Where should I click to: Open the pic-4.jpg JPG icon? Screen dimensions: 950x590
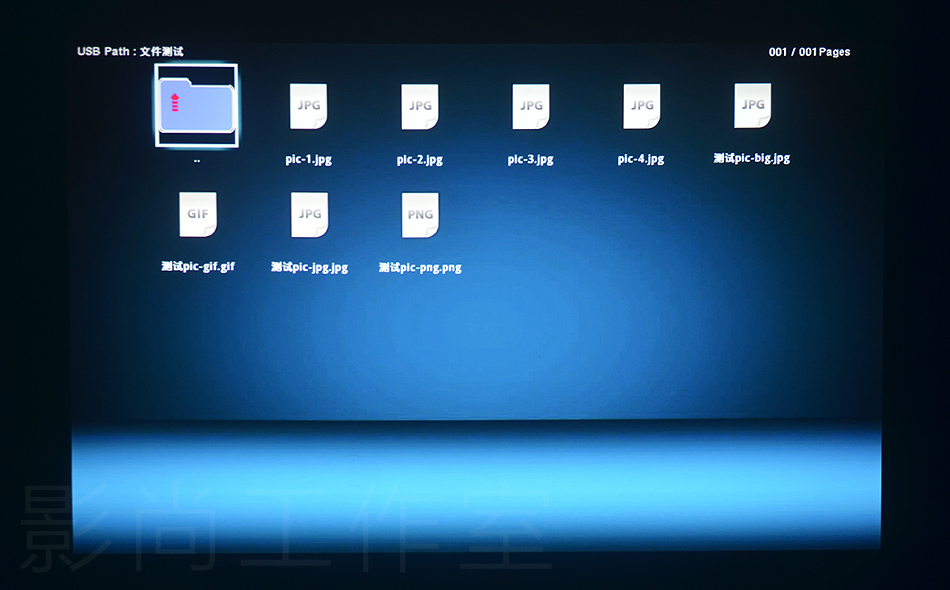(642, 106)
